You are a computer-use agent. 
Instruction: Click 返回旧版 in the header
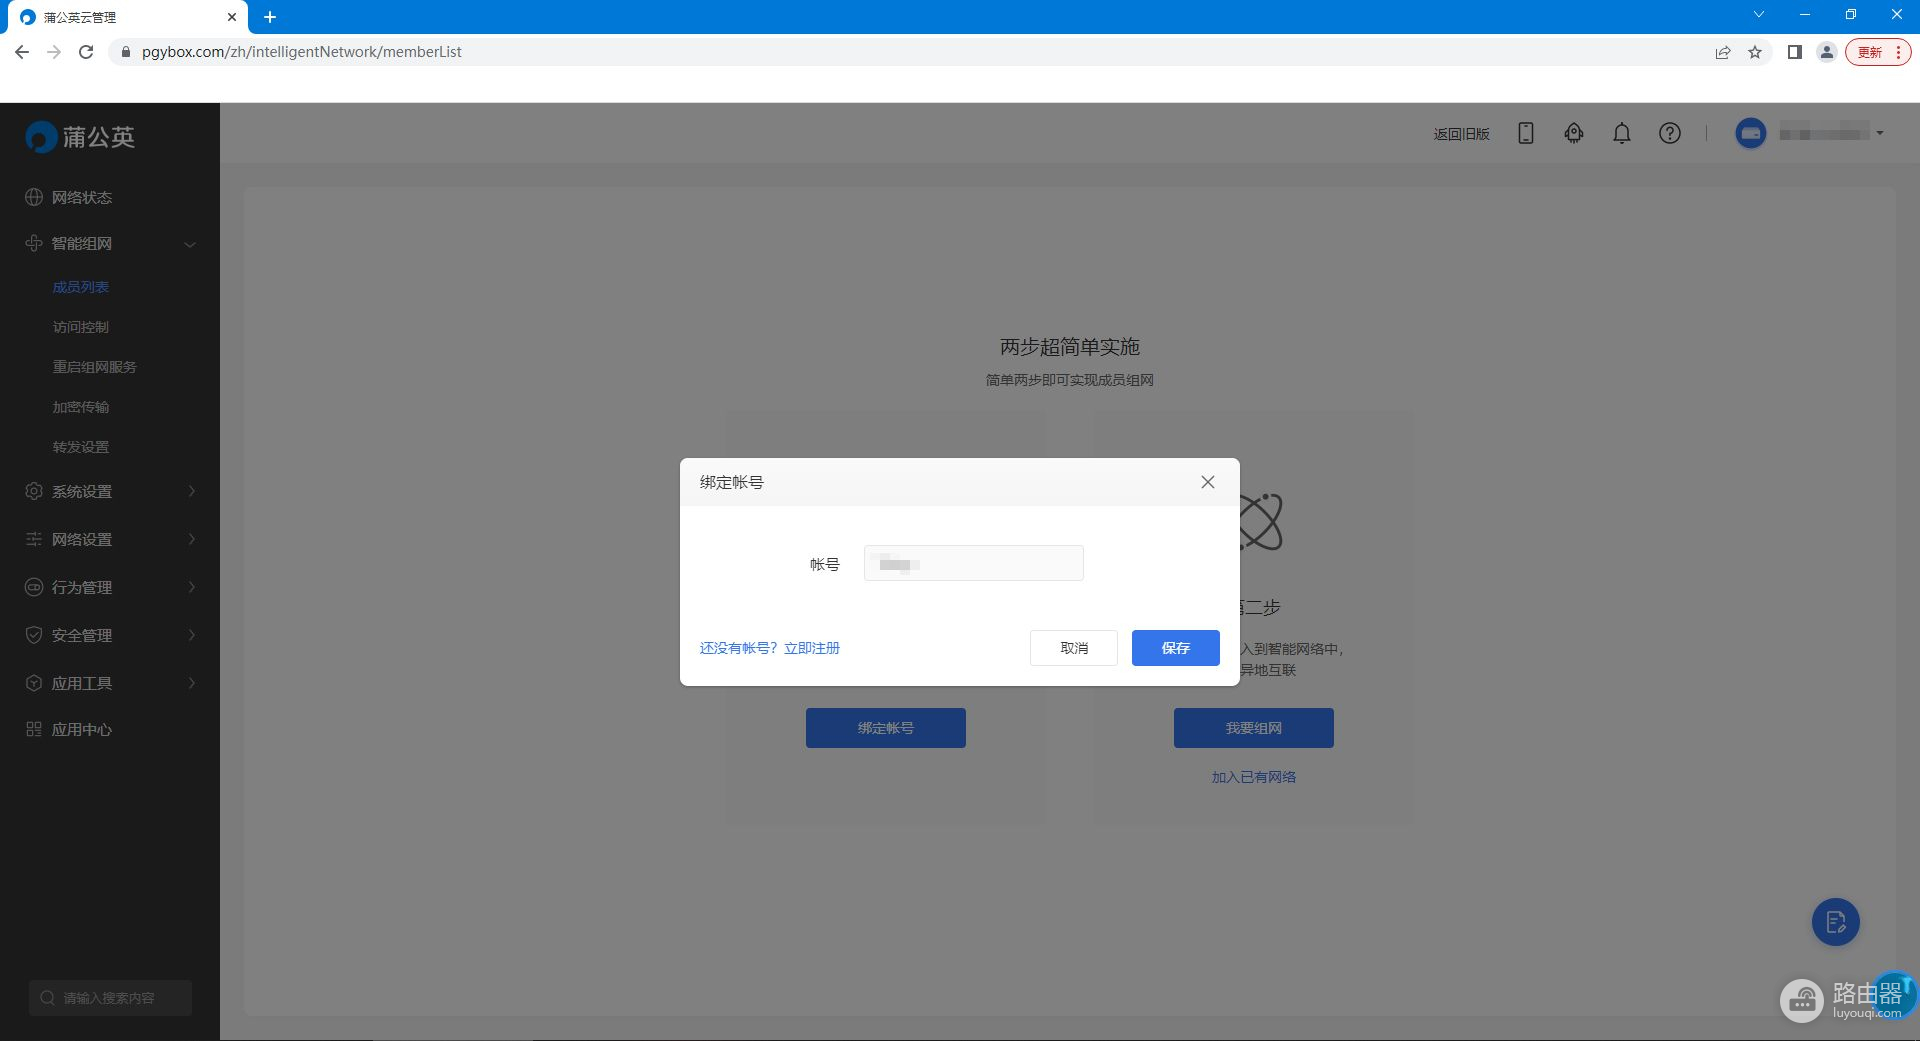(x=1461, y=133)
